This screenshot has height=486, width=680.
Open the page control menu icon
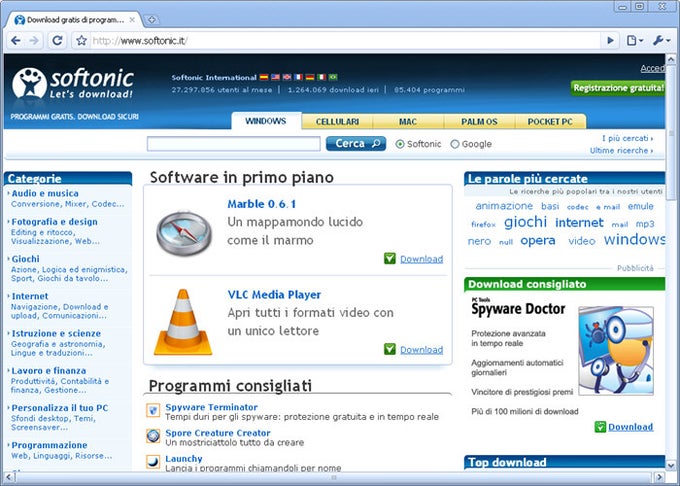click(x=634, y=41)
